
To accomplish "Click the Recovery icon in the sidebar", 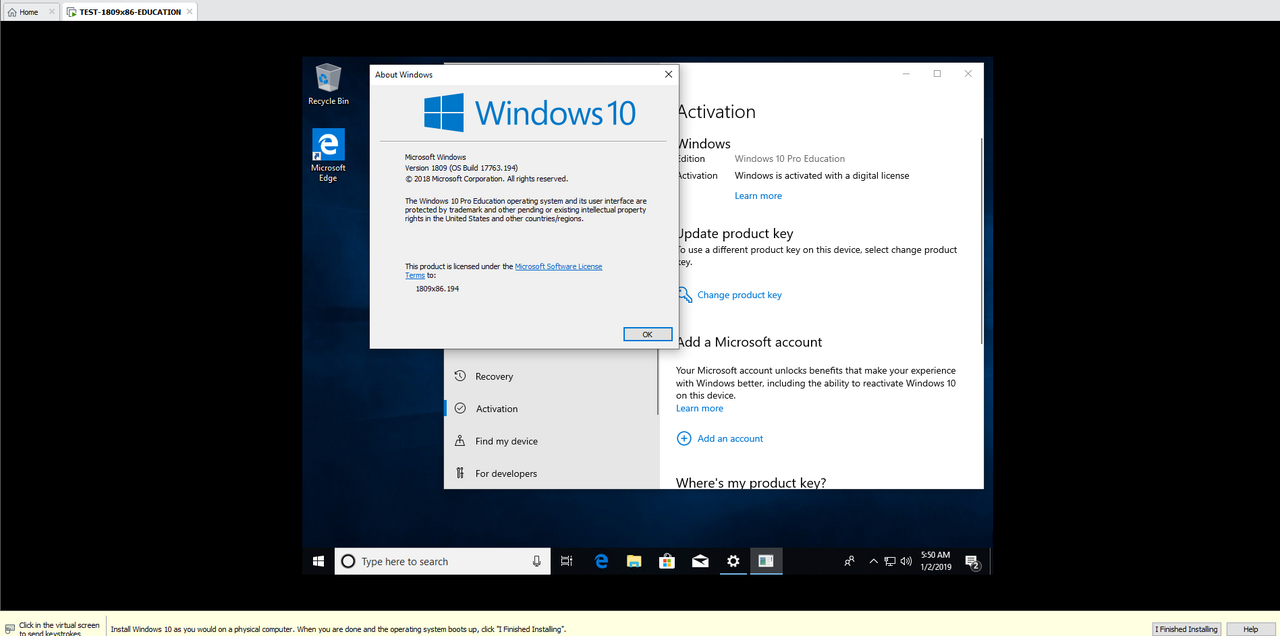I will [460, 376].
